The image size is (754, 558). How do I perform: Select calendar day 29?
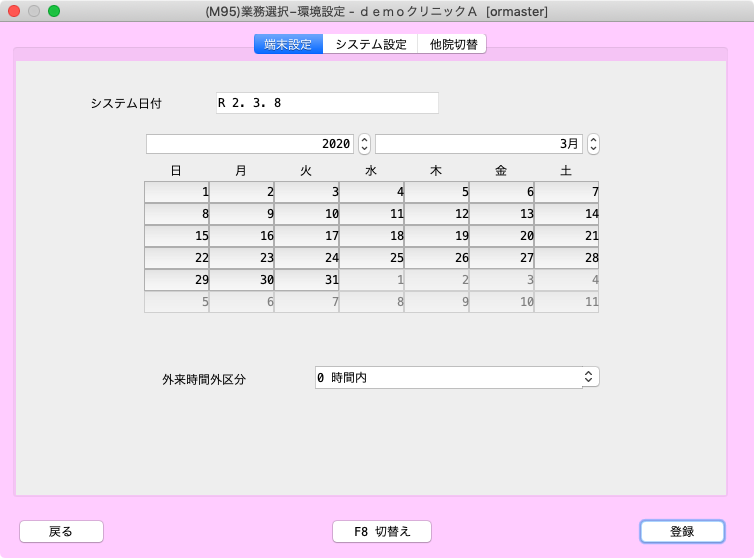[177, 280]
